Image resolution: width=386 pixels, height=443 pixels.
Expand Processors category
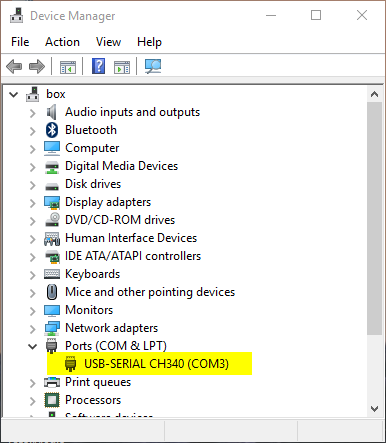[33, 401]
